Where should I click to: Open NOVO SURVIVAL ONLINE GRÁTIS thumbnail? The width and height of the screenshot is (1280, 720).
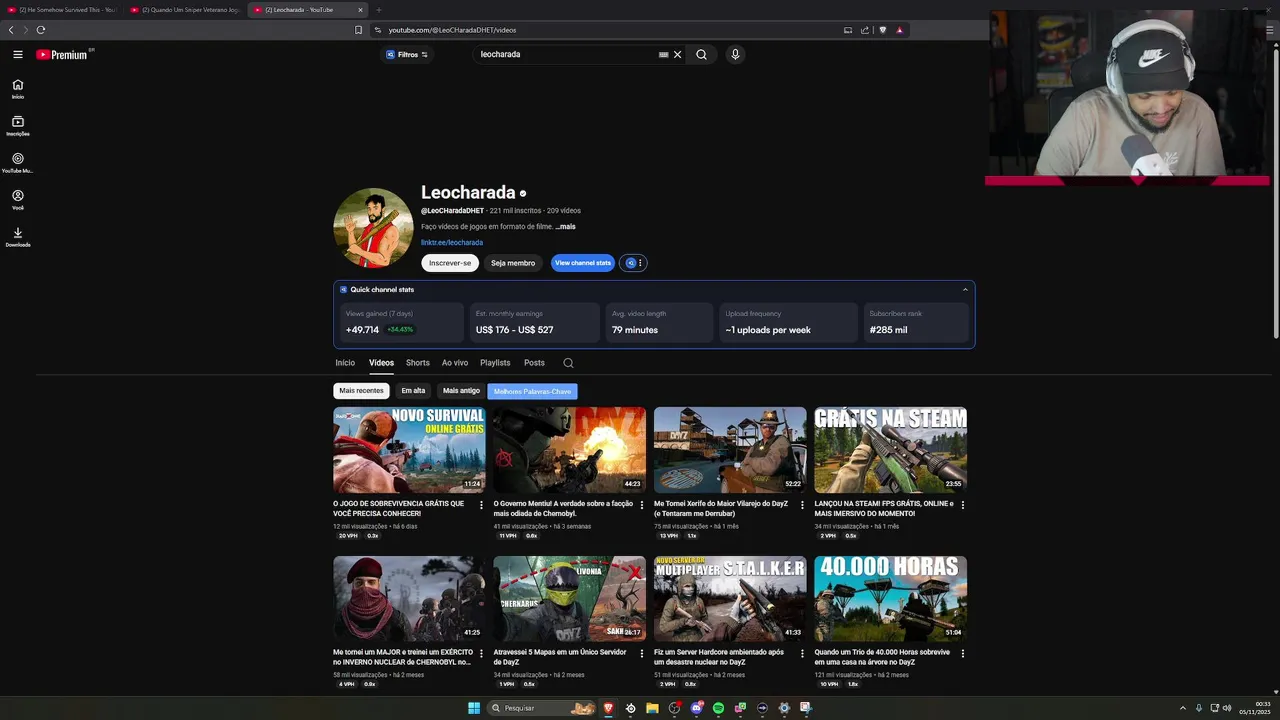coord(409,450)
